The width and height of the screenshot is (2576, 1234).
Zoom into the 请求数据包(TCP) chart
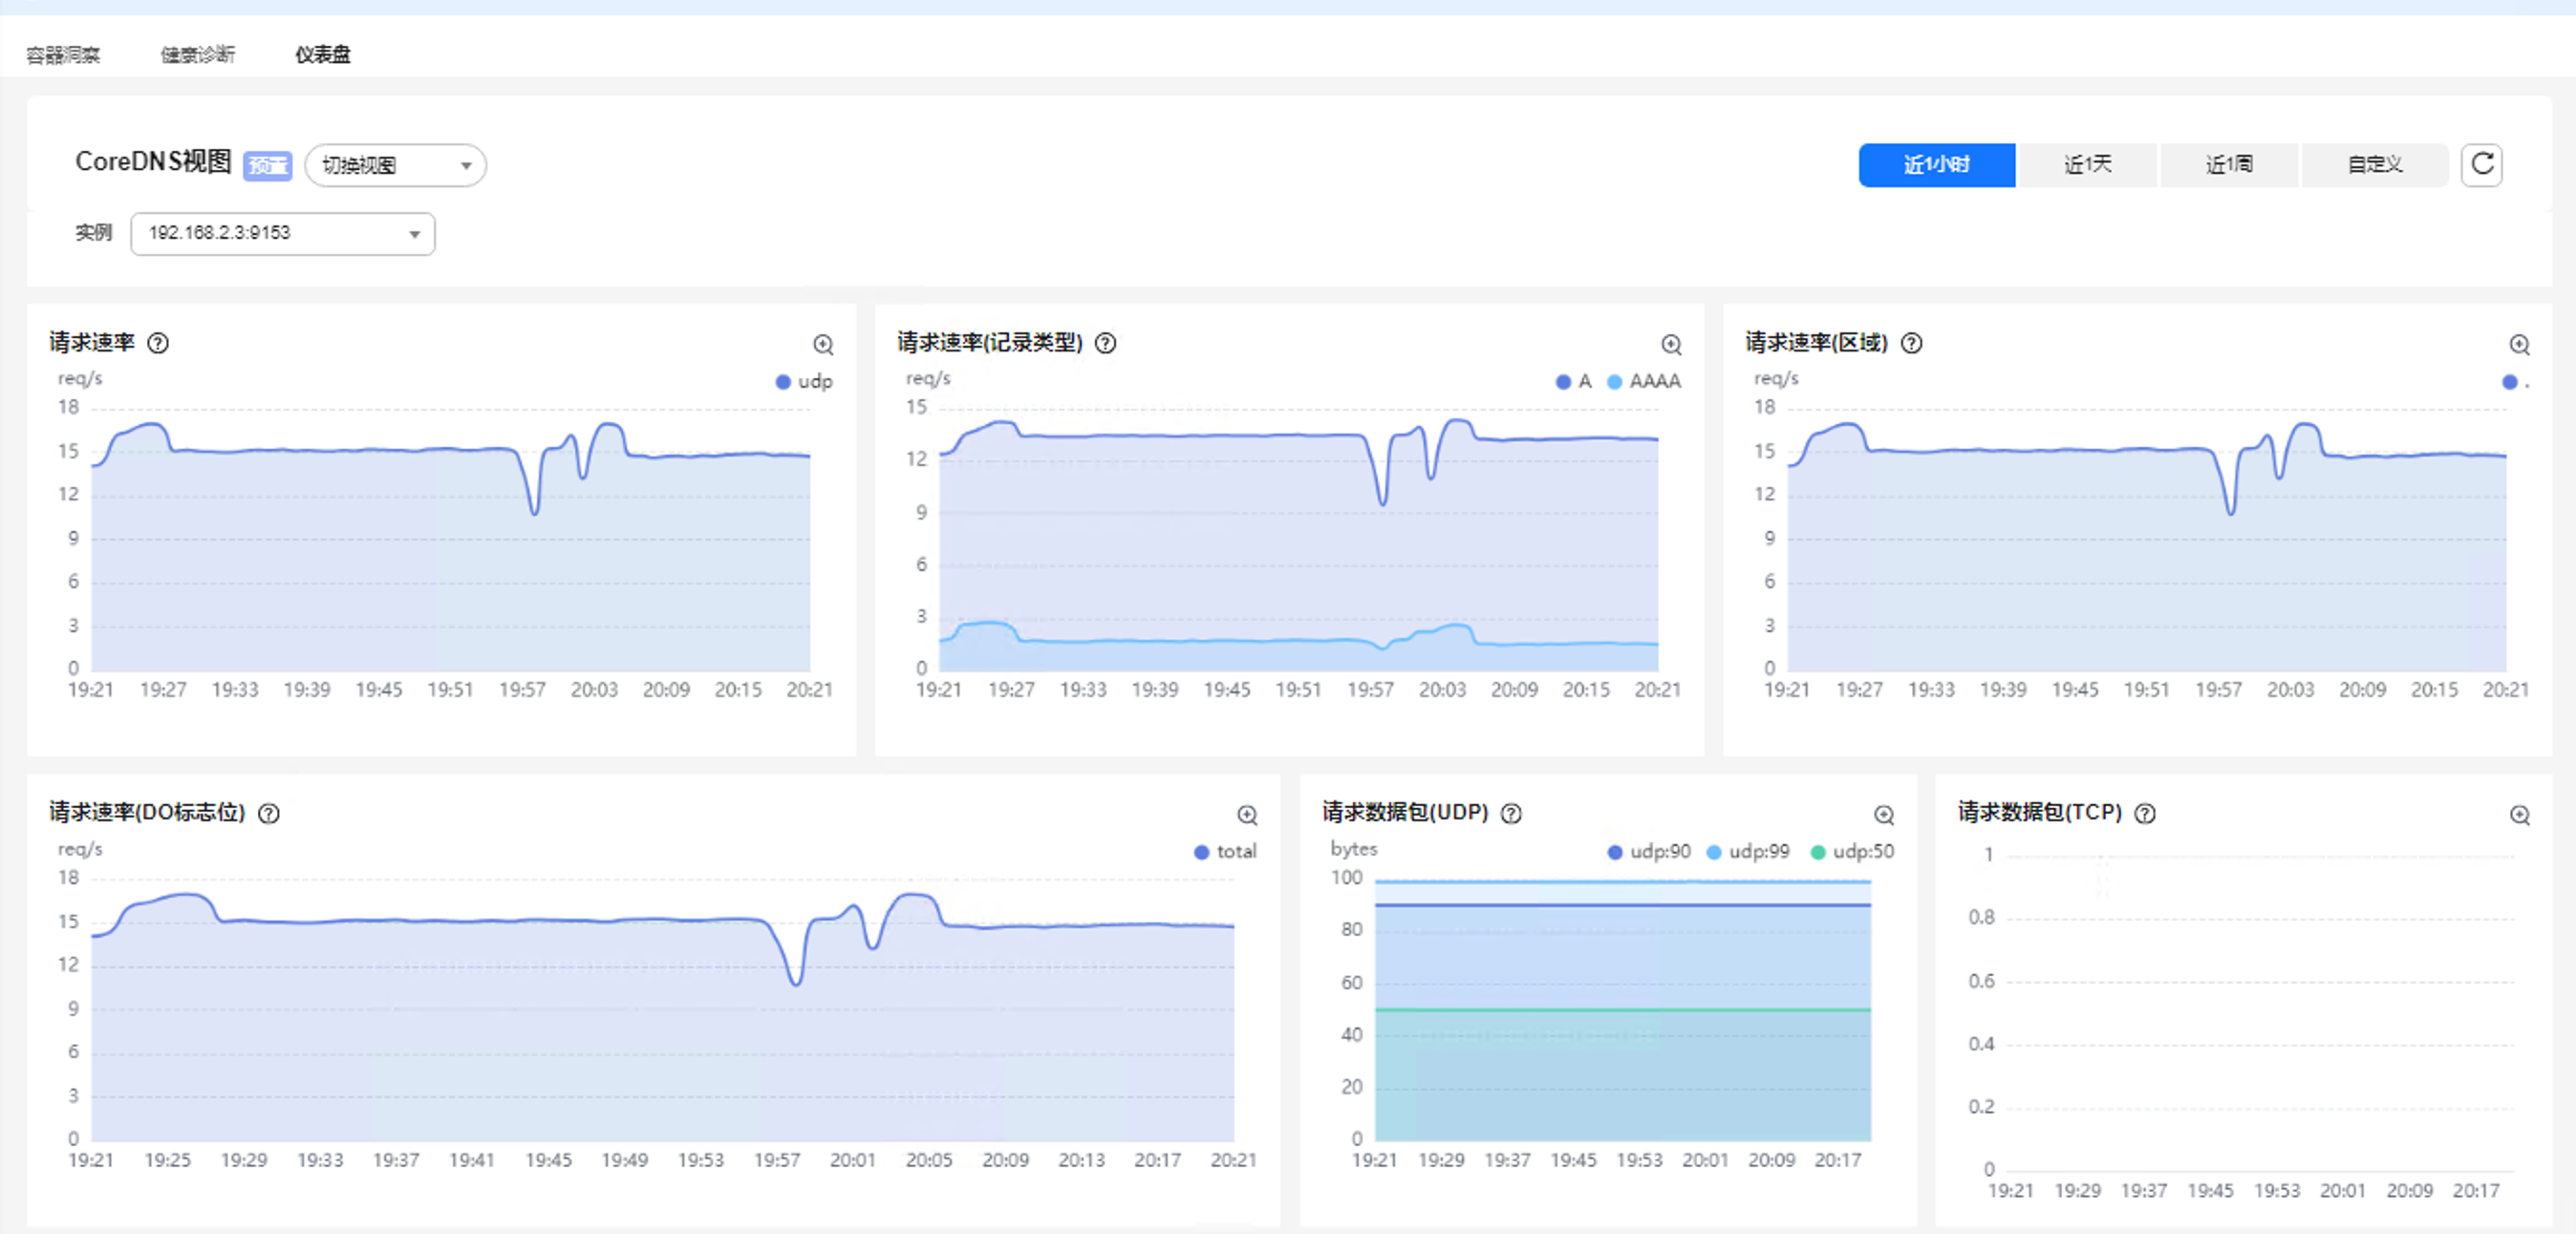(2519, 814)
